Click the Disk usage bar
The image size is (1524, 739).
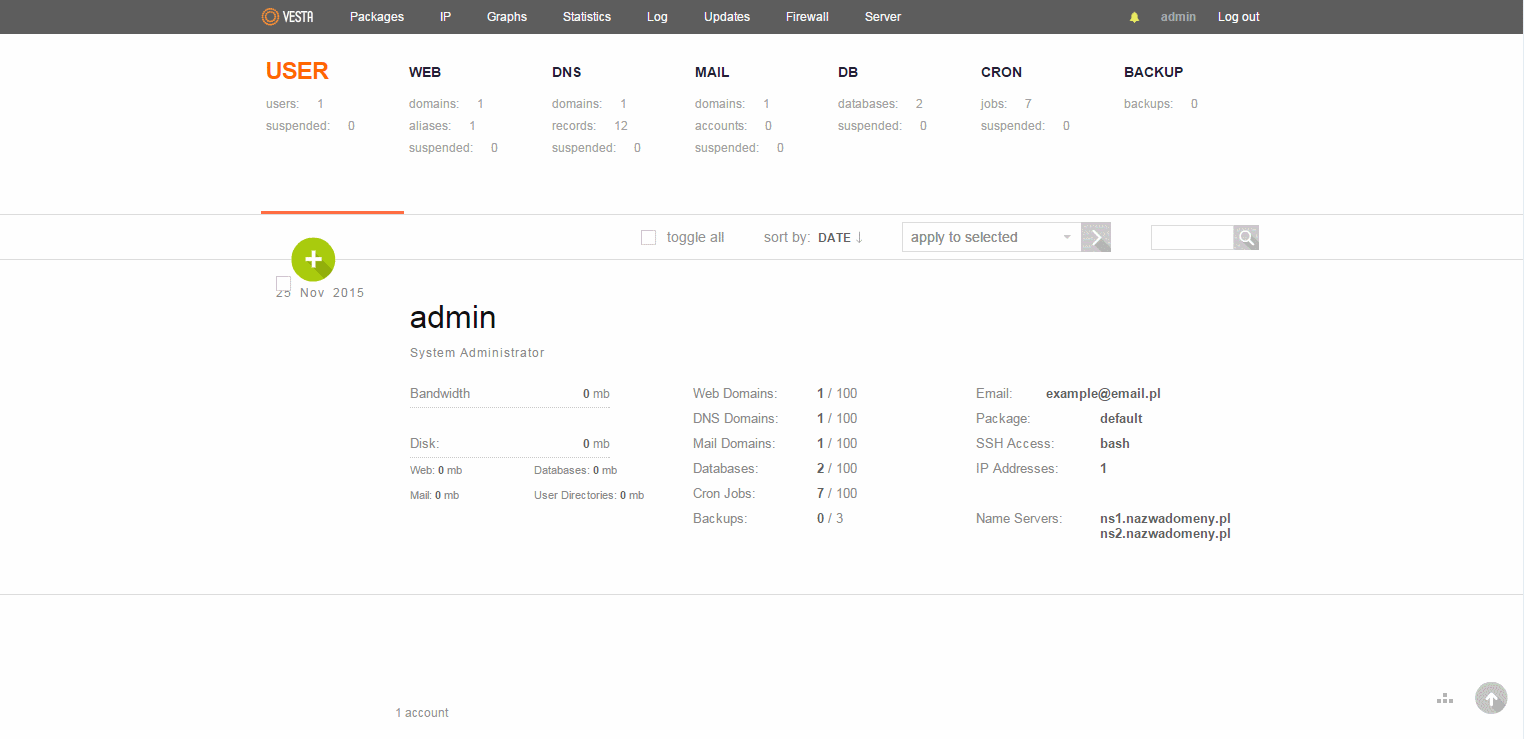coord(510,457)
